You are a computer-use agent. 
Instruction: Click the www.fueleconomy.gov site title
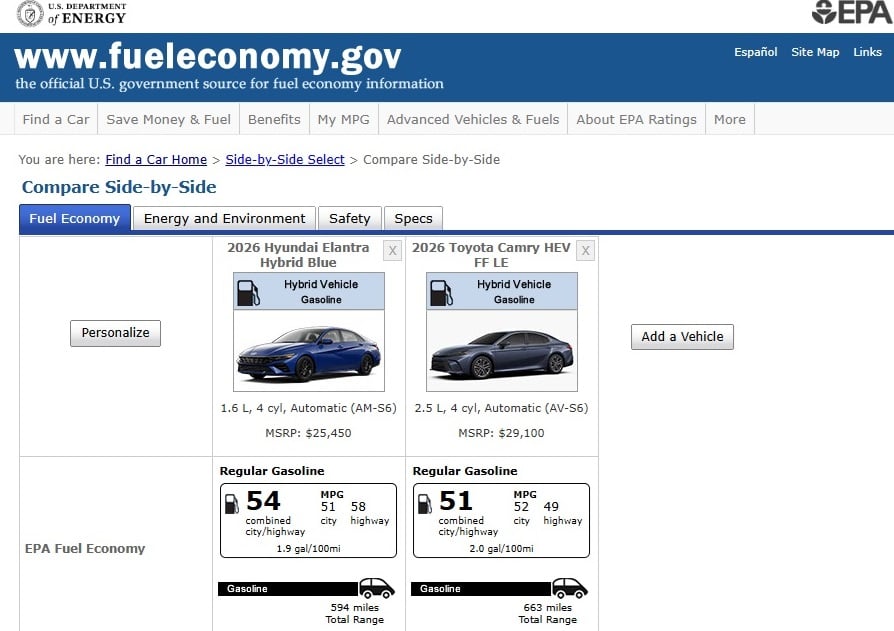click(x=208, y=57)
